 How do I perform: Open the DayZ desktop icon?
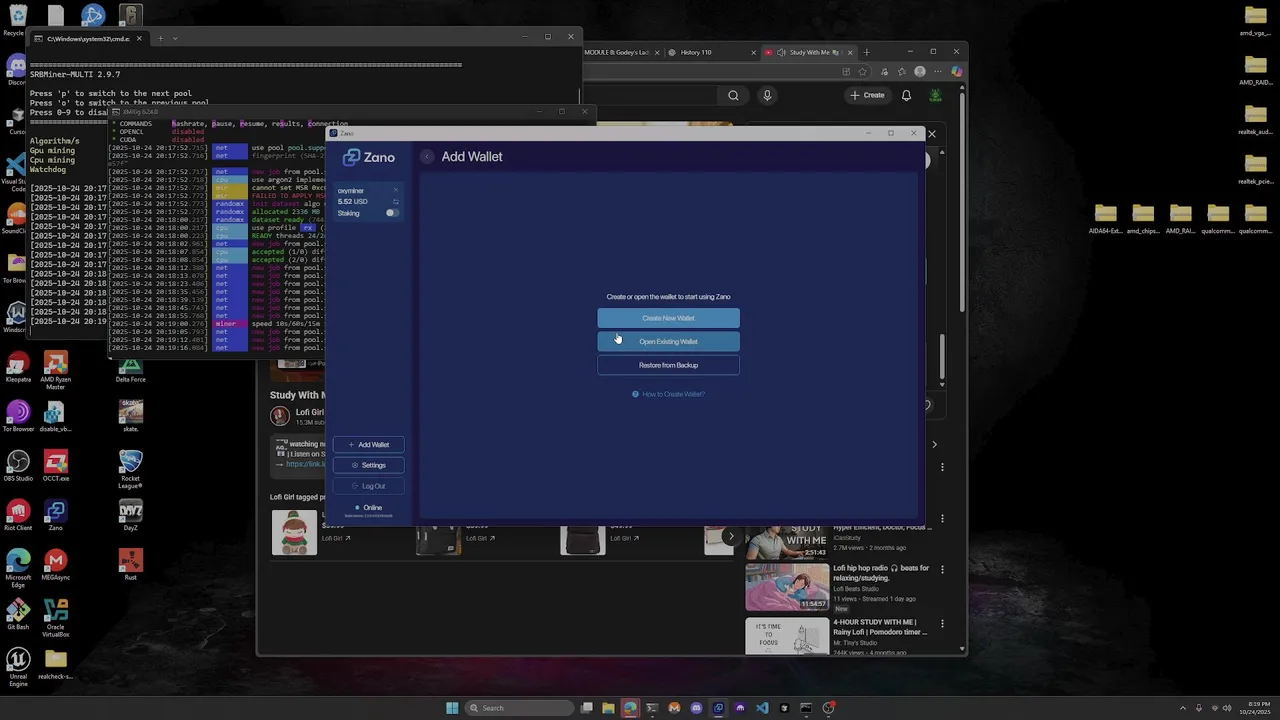pyautogui.click(x=130, y=515)
